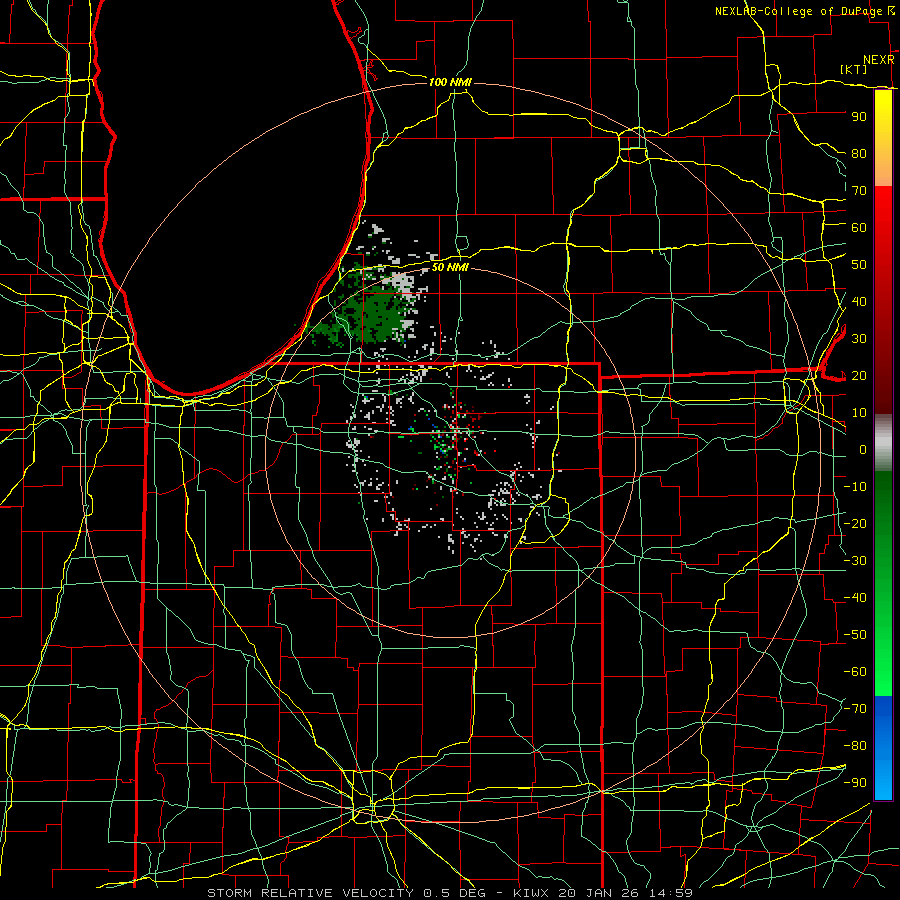Pick the gray zero-velocity segment of the color bar

[x=883, y=443]
